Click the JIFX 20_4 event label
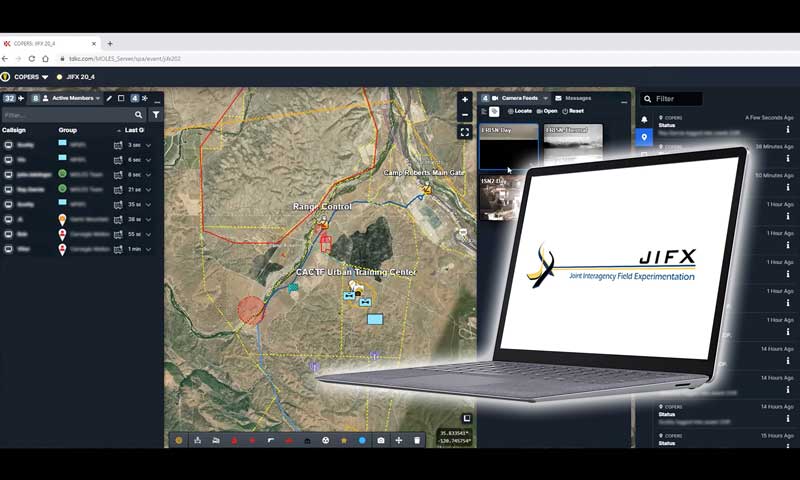Image resolution: width=800 pixels, height=480 pixels. (x=80, y=77)
